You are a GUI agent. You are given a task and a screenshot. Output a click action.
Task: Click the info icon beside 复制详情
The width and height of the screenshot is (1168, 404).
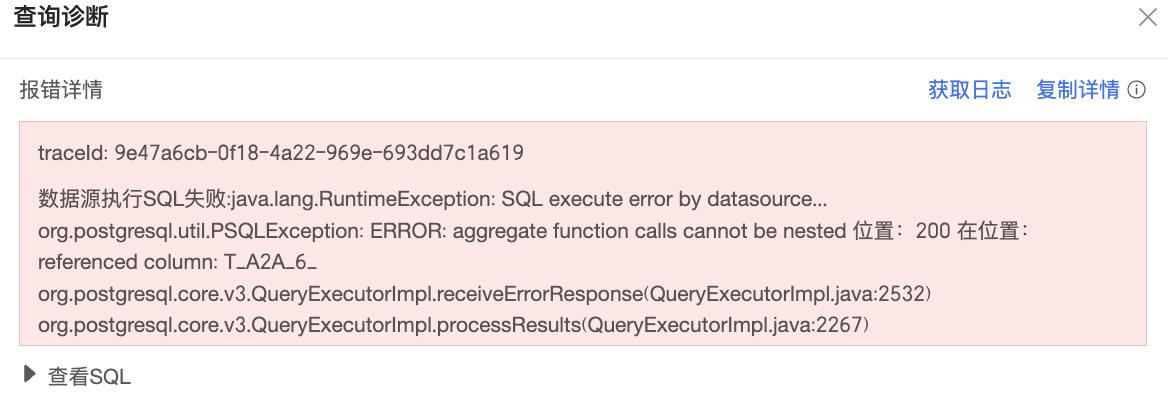(1136, 90)
